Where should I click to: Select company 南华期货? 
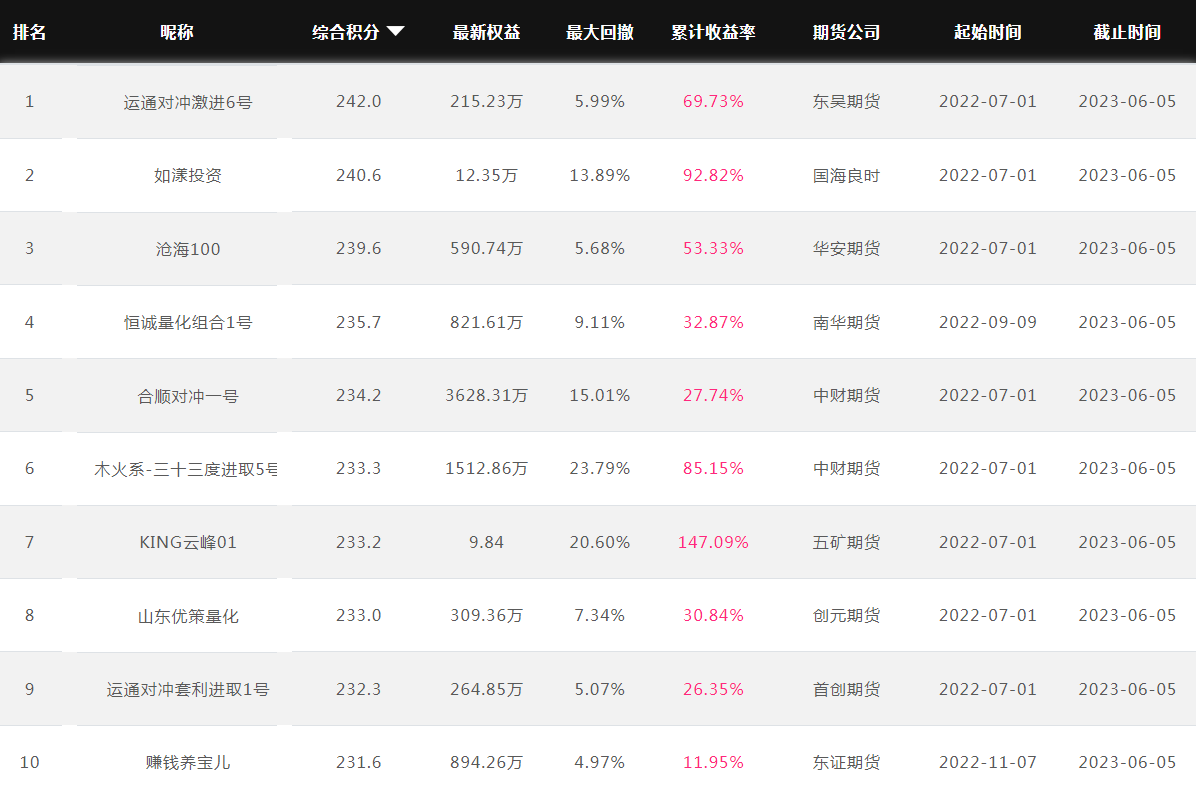click(847, 322)
